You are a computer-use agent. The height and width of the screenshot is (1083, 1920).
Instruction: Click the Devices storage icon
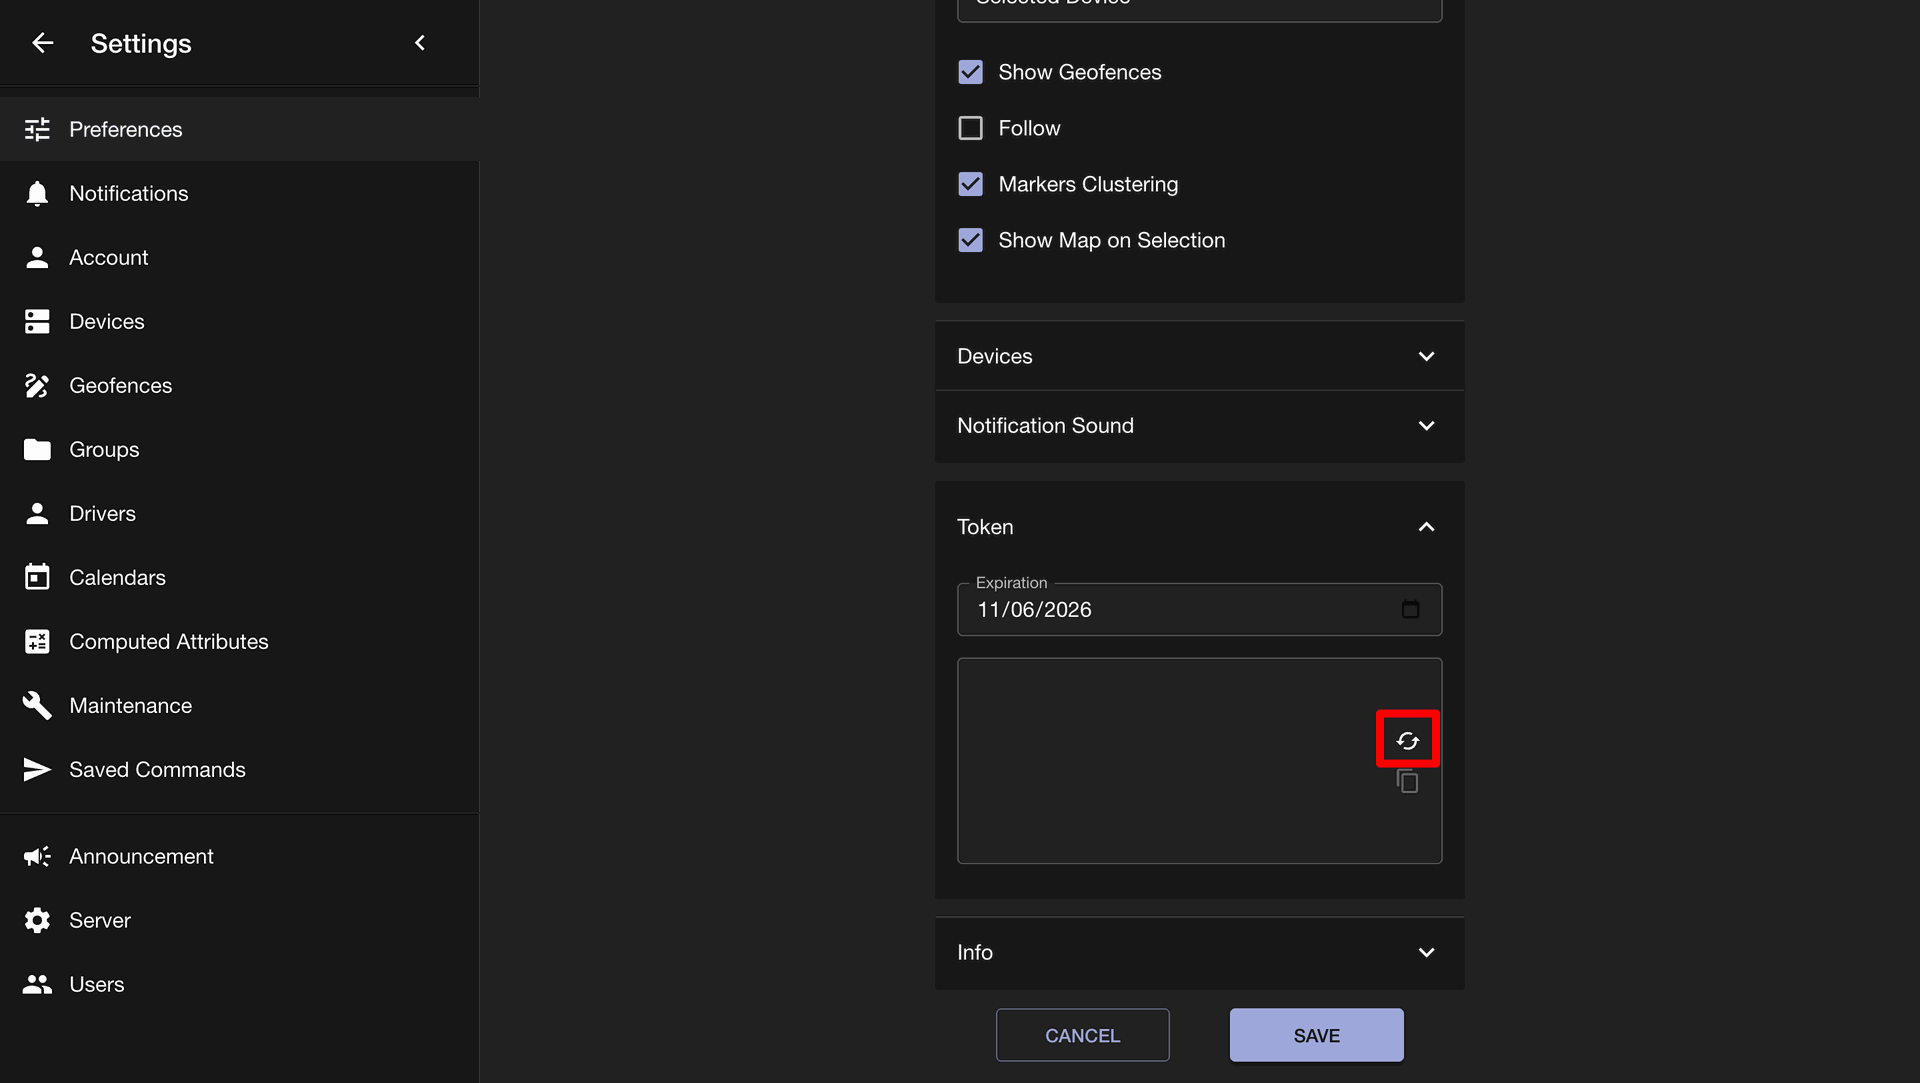tap(37, 321)
